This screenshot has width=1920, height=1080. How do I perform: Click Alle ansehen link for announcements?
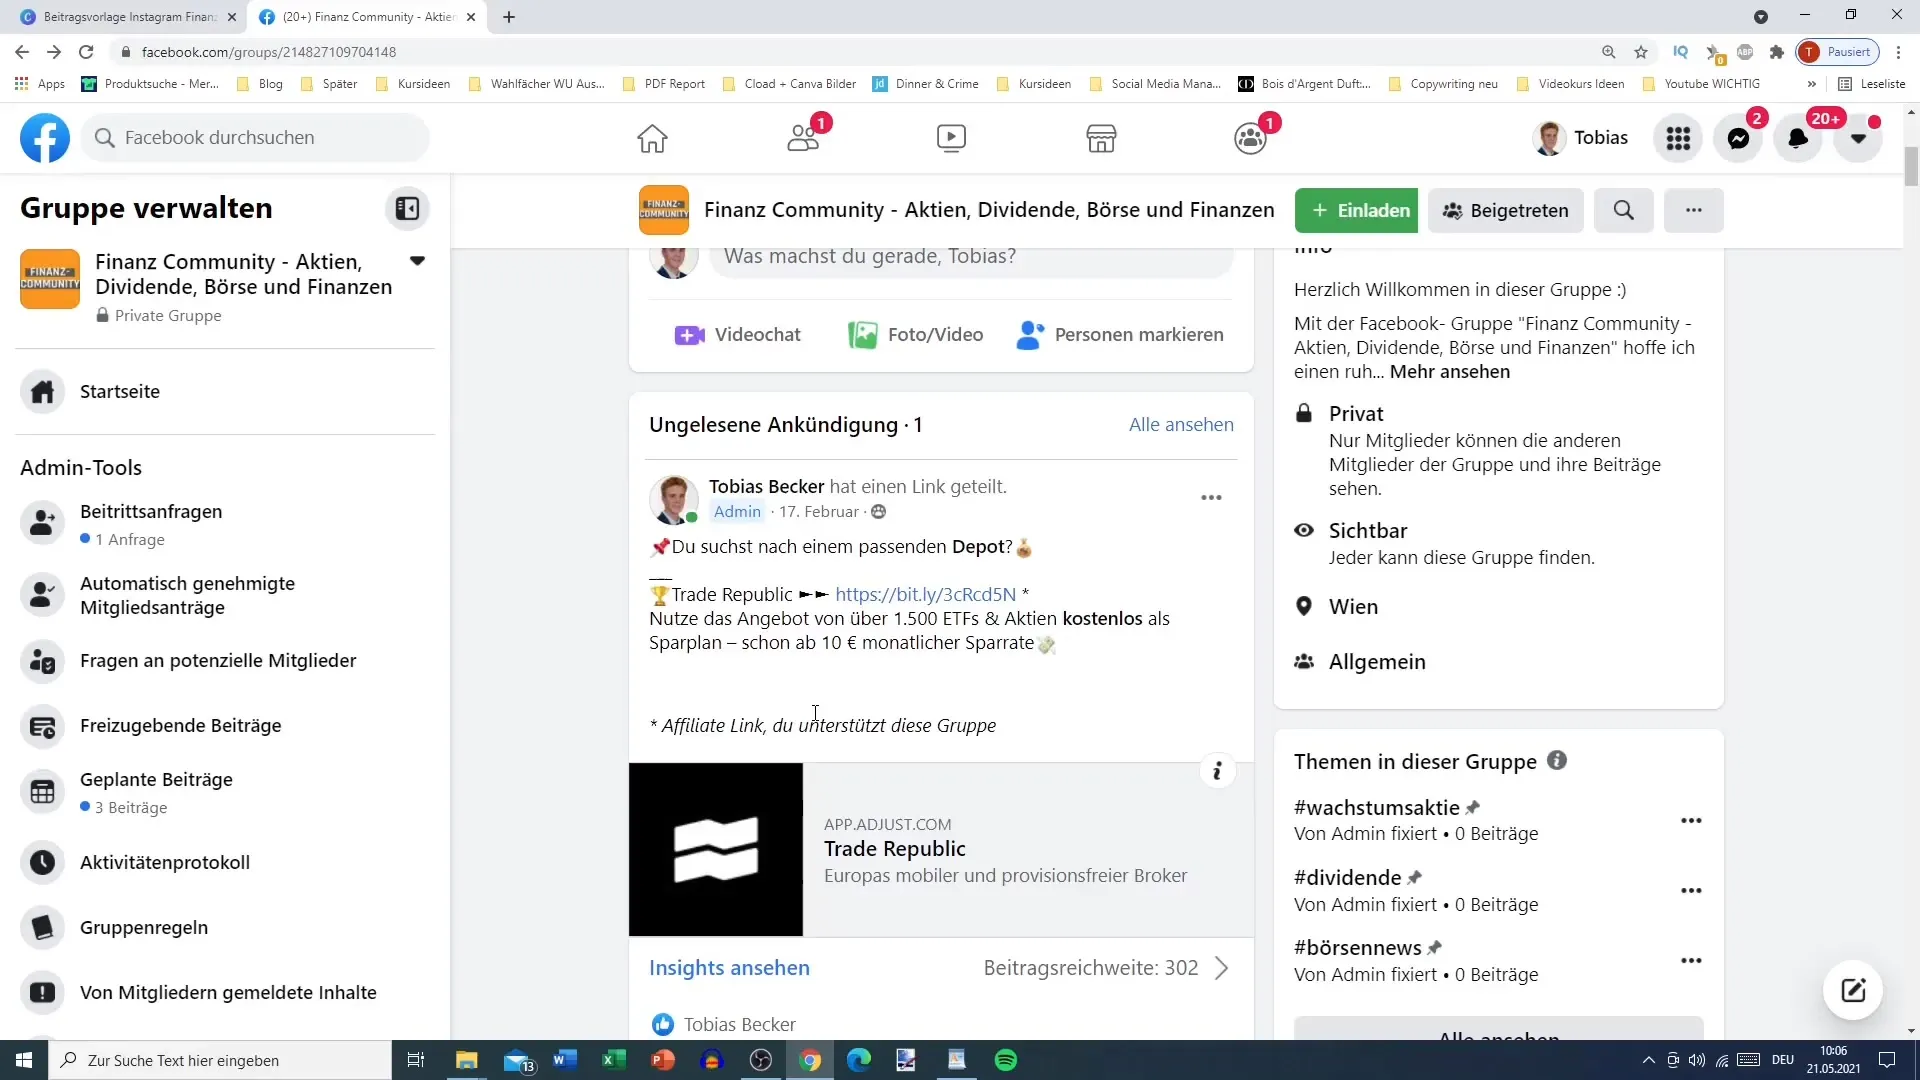1181,424
